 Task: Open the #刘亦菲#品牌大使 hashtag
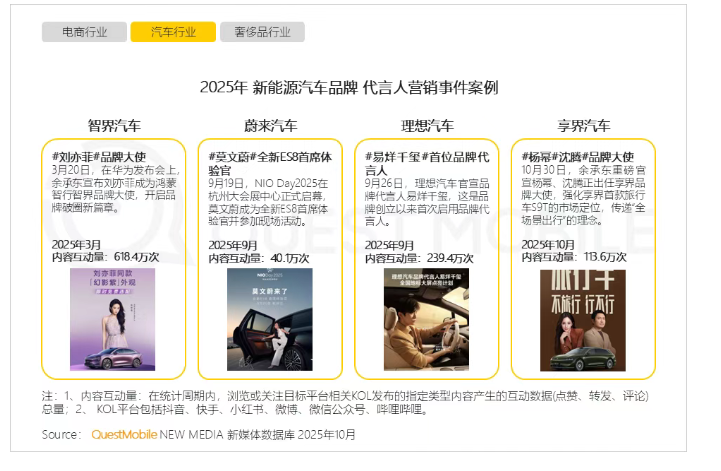(99, 157)
